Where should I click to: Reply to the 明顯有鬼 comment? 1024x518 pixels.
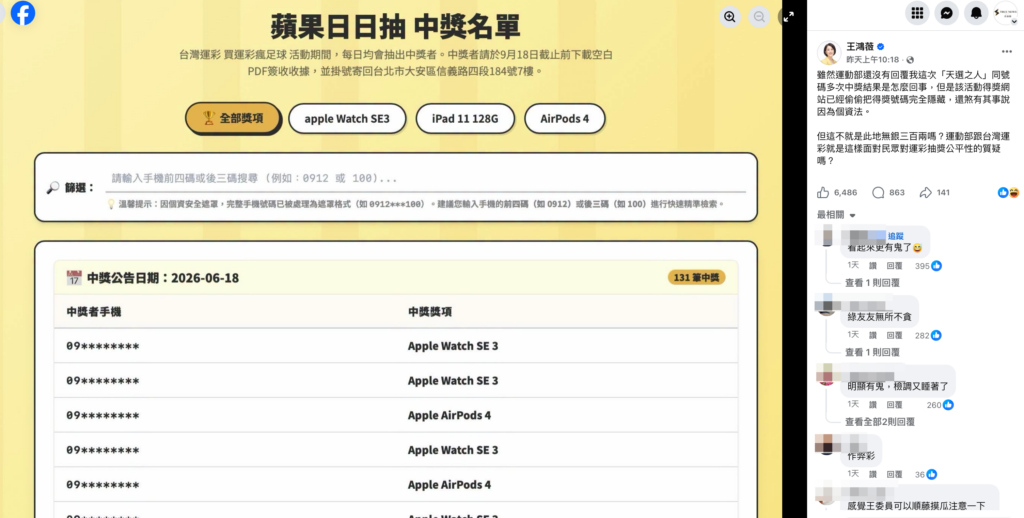894,404
